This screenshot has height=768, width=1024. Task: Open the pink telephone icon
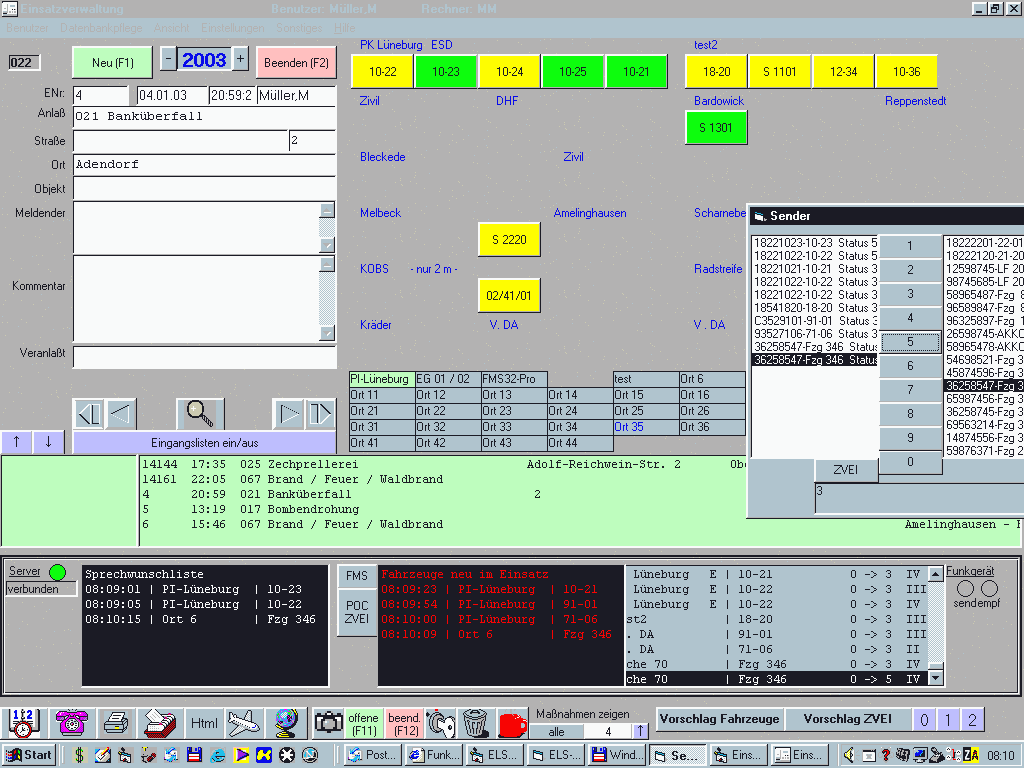pyautogui.click(x=71, y=722)
